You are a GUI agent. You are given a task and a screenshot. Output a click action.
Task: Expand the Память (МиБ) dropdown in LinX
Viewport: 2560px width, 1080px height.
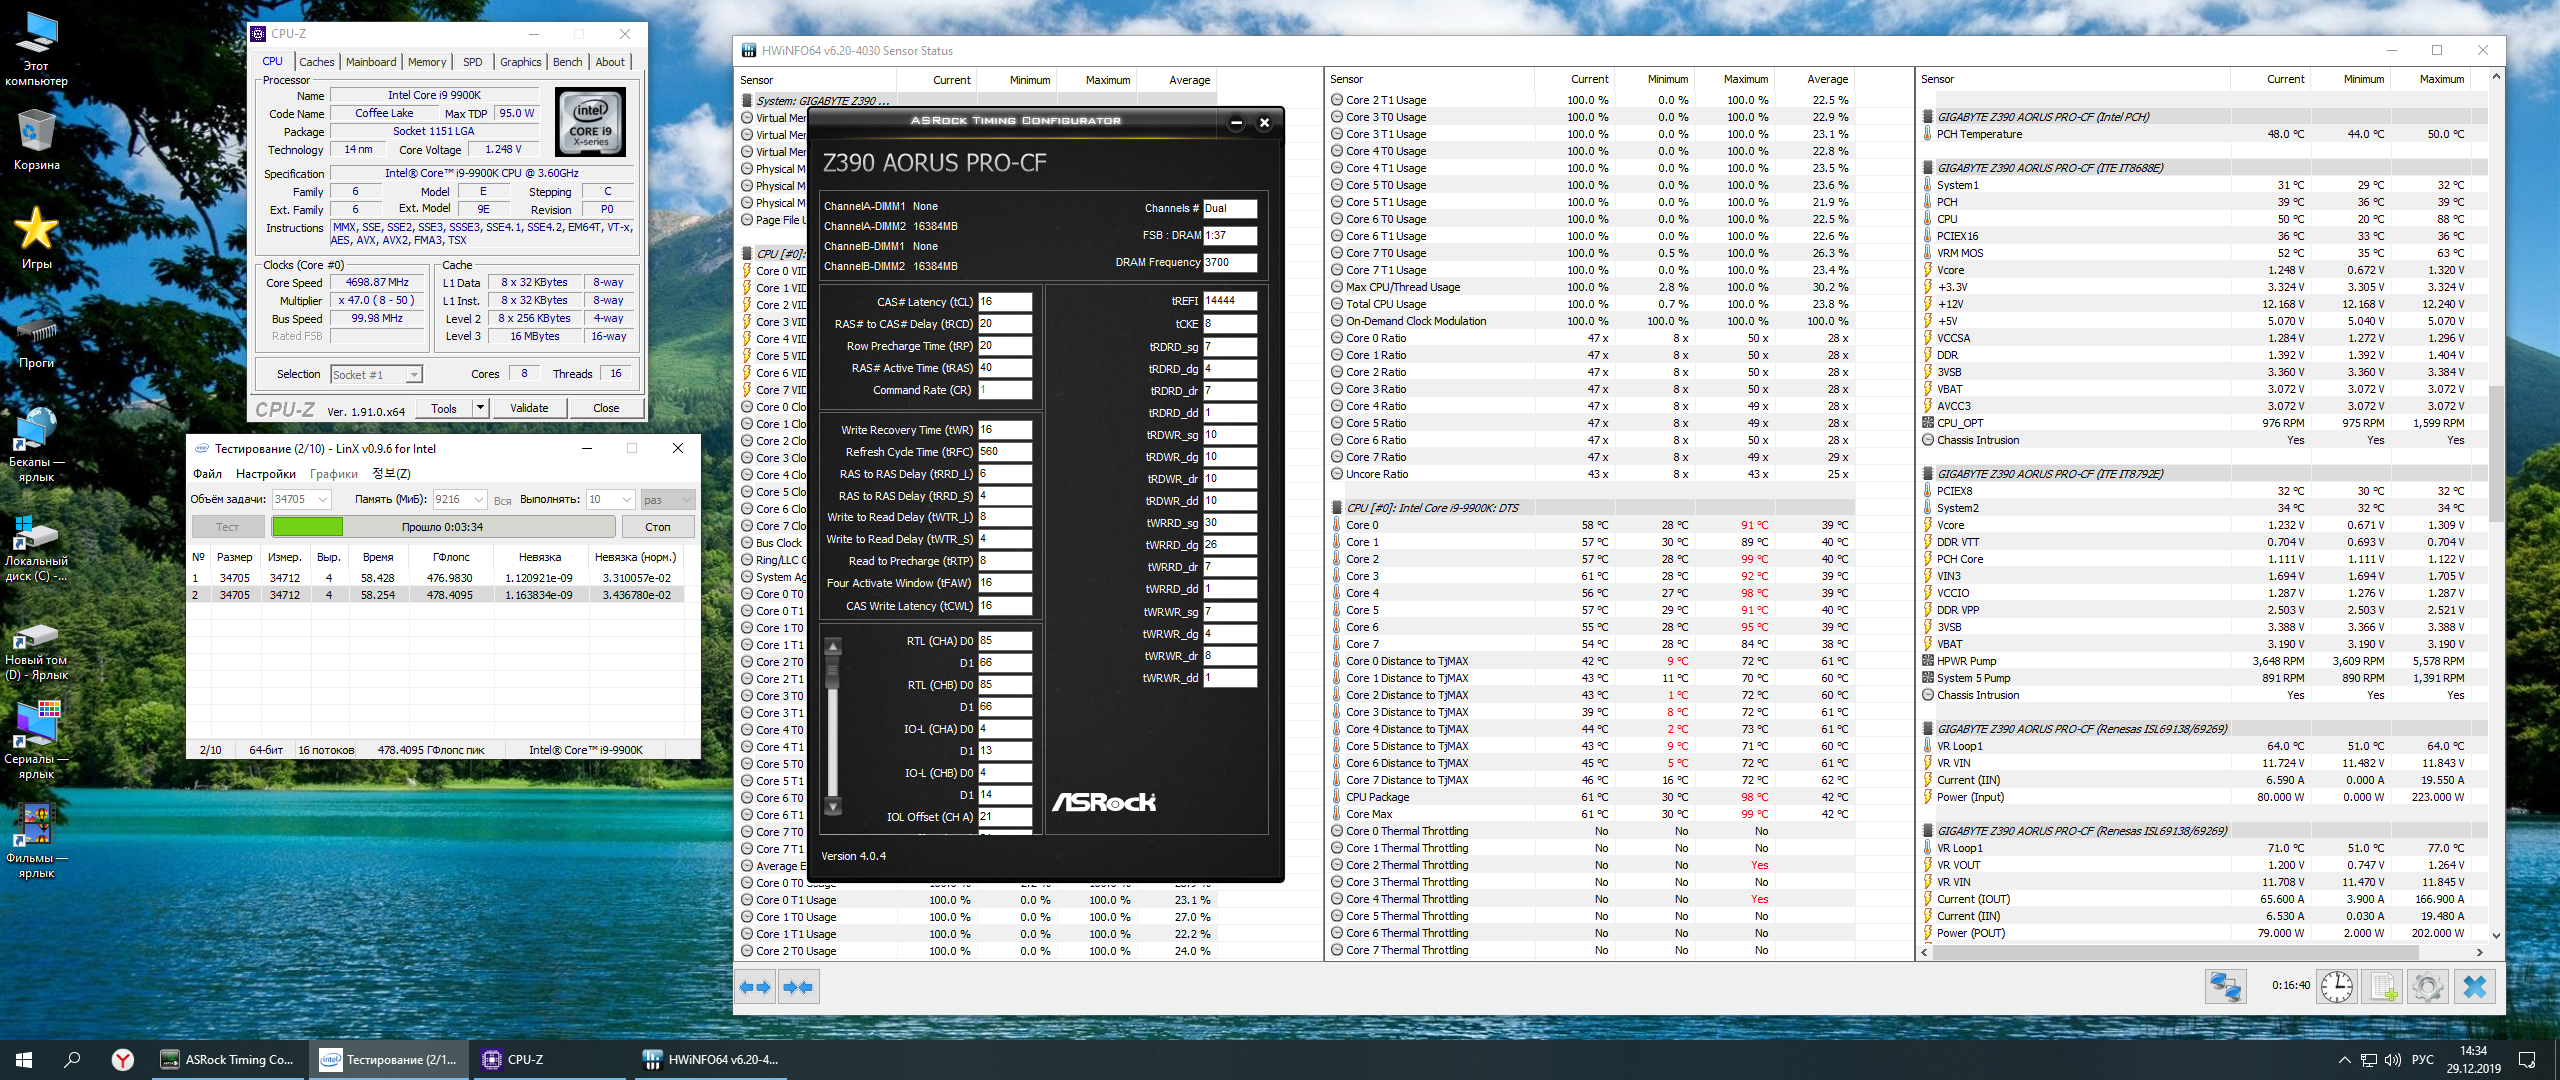(x=478, y=499)
